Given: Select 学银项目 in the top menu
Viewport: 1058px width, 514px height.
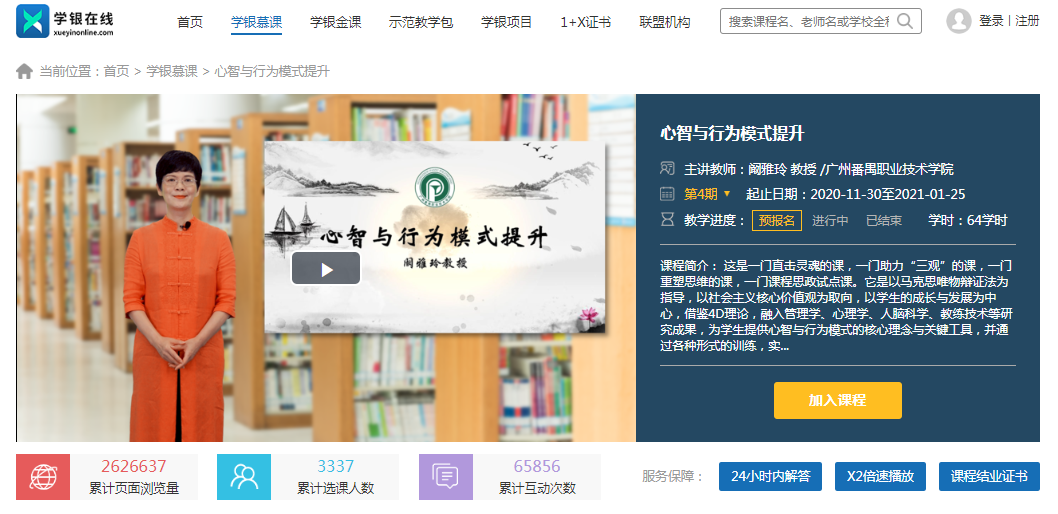Looking at the screenshot, I should (506, 22).
